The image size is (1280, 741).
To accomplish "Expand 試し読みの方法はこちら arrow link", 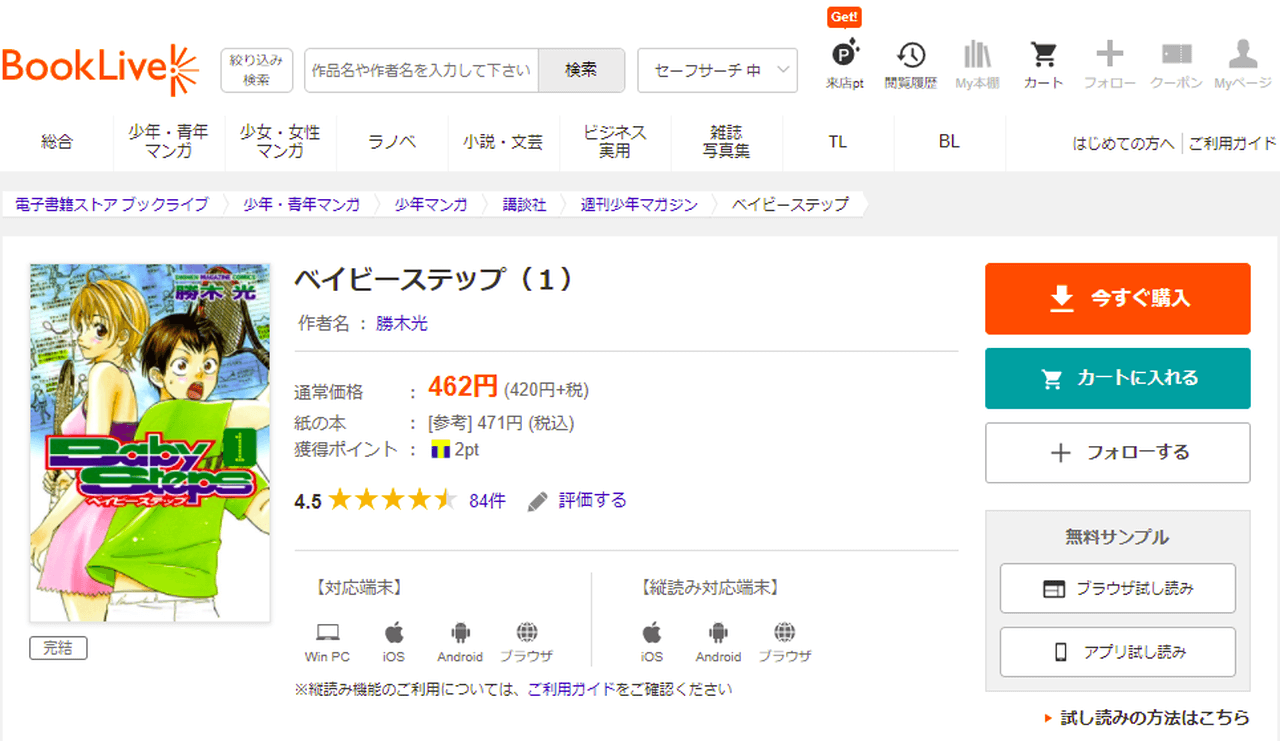I will tap(1147, 718).
